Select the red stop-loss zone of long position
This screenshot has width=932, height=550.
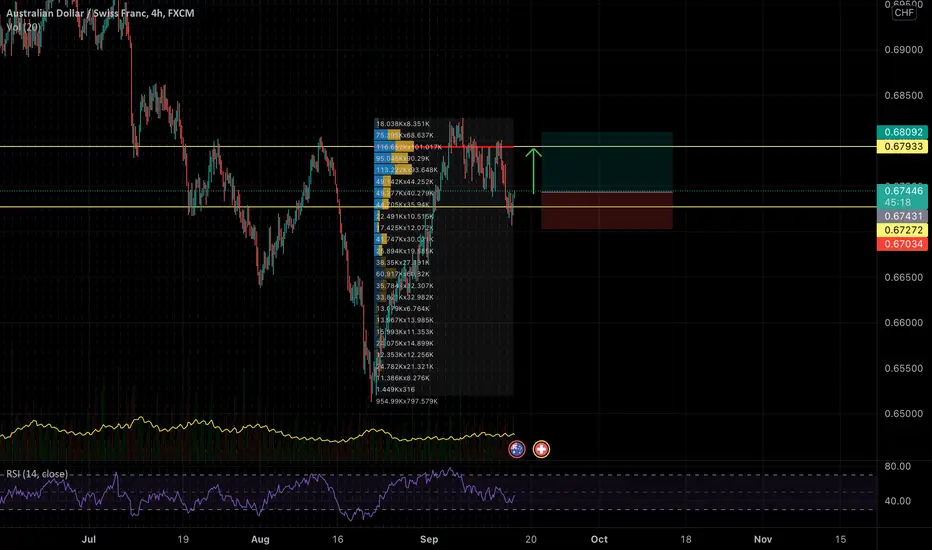coord(607,210)
